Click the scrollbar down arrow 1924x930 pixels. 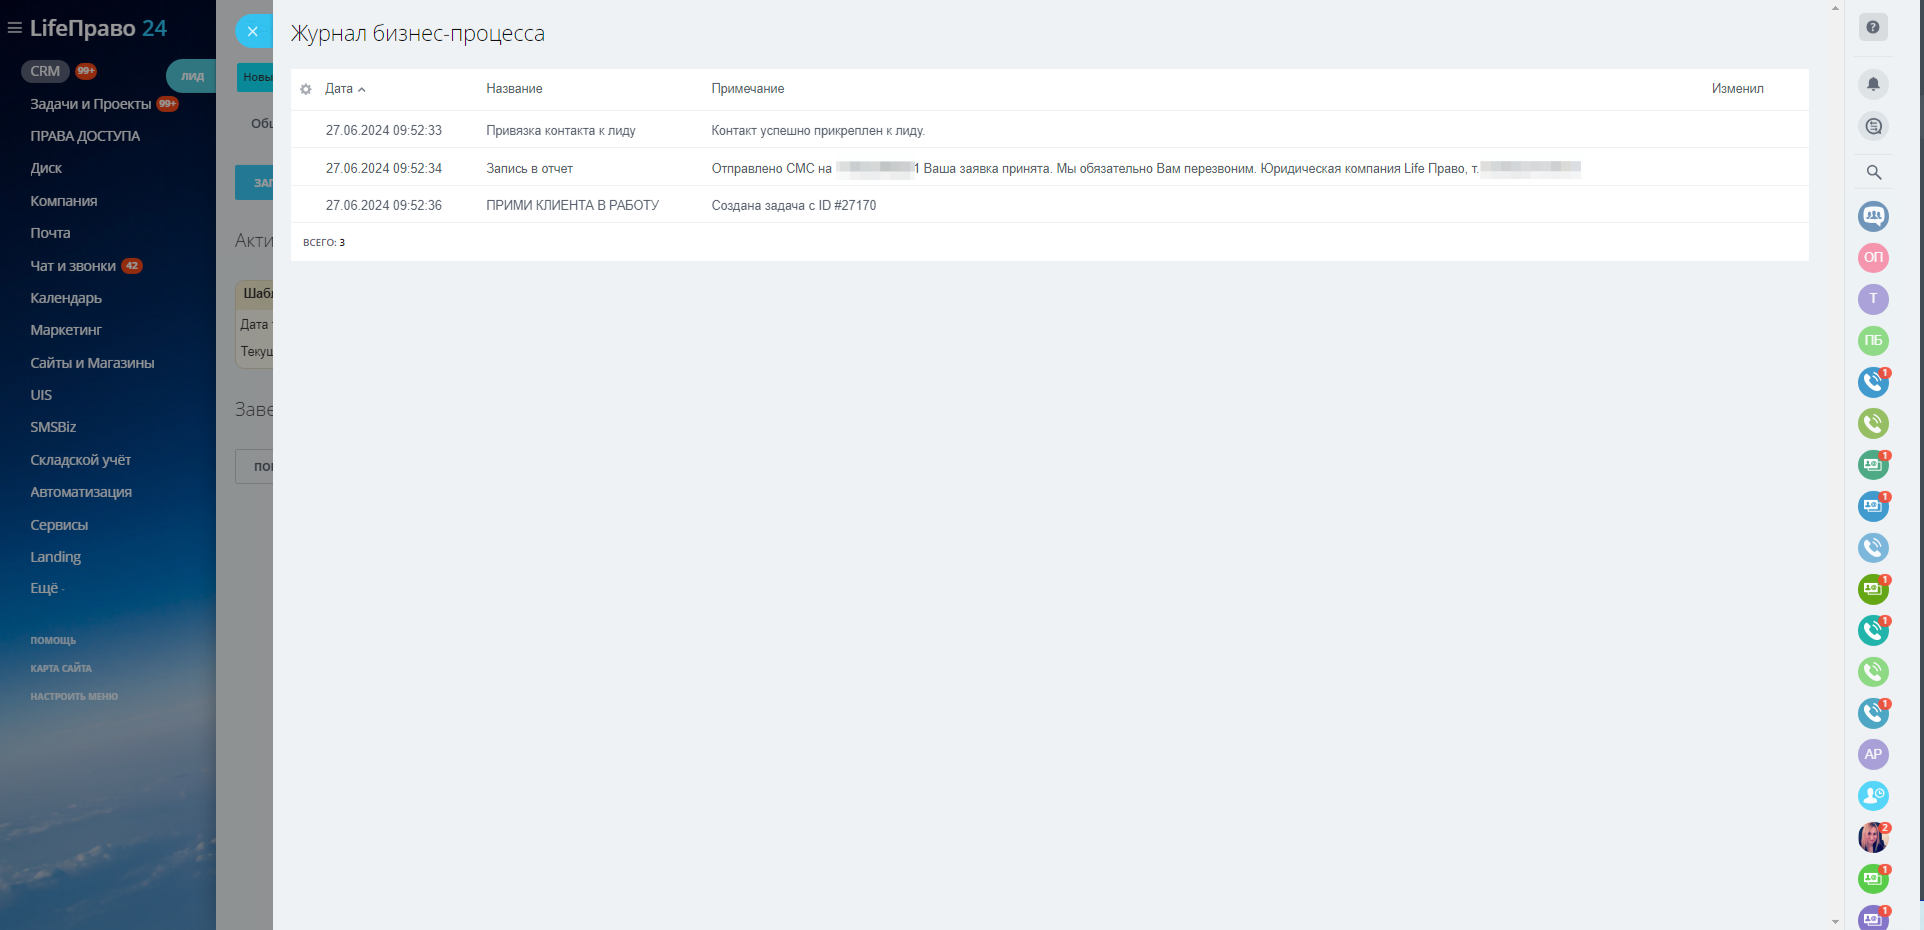1835,922
